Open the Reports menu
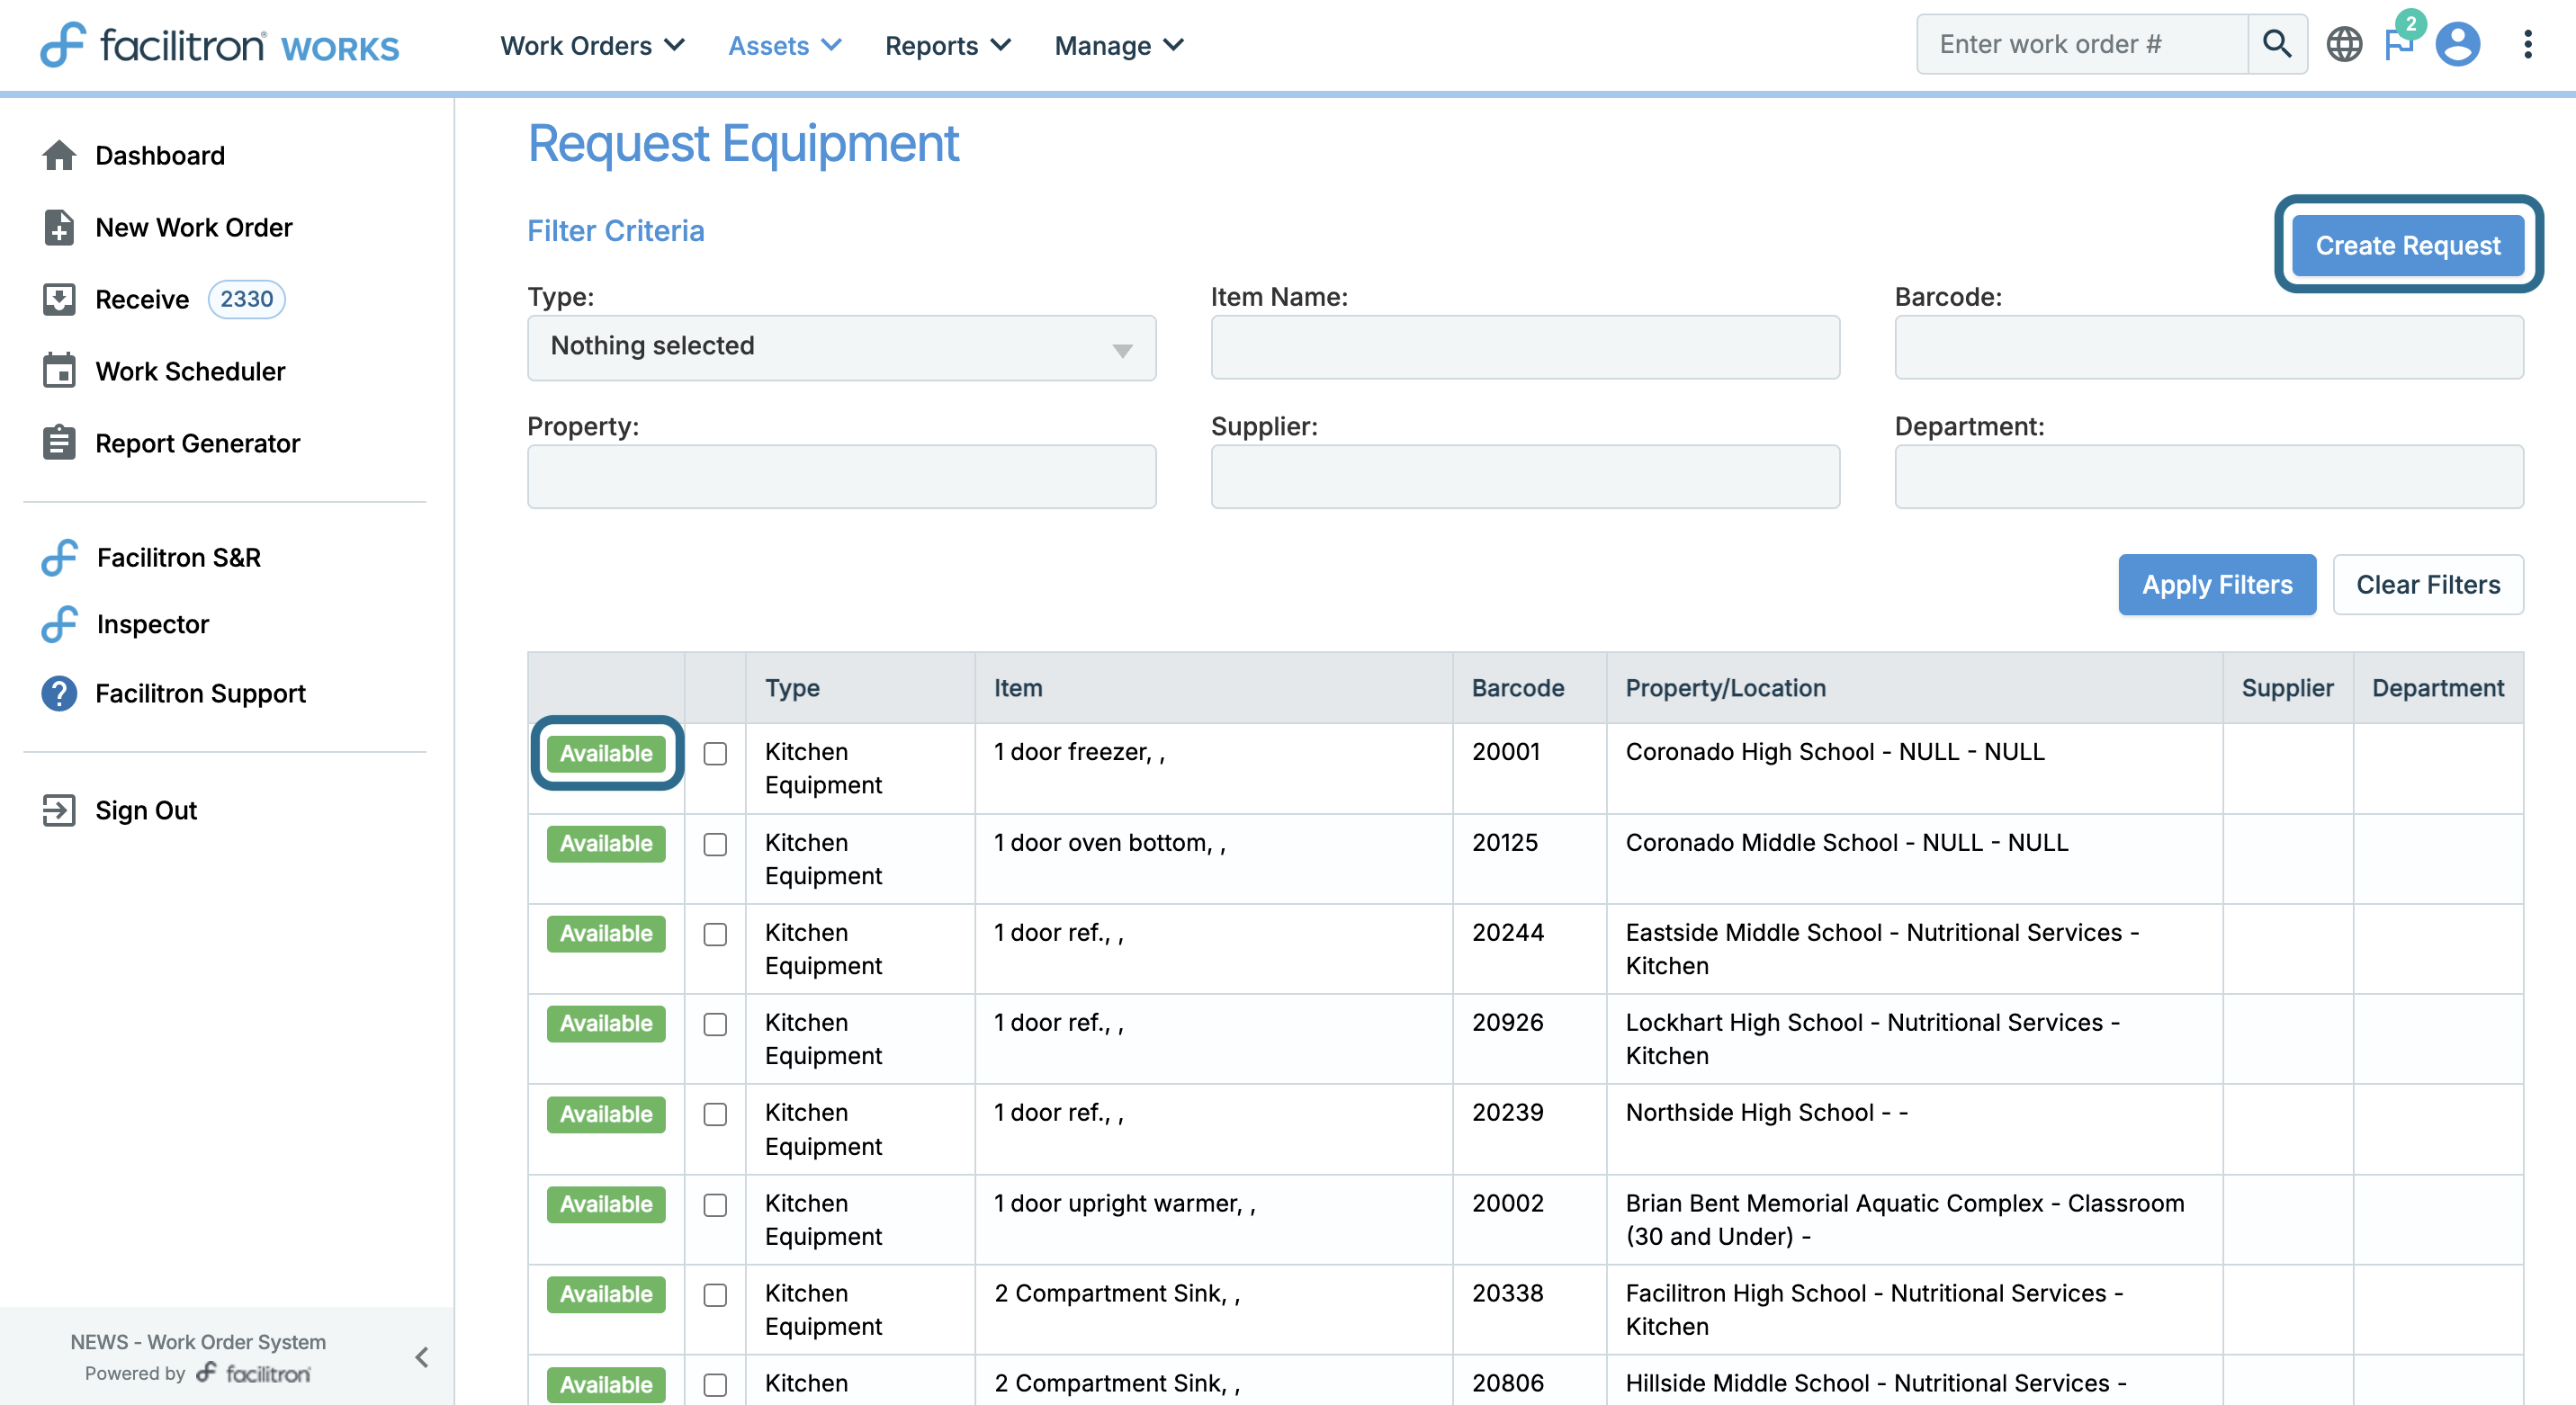2576x1405 pixels. pos(947,46)
